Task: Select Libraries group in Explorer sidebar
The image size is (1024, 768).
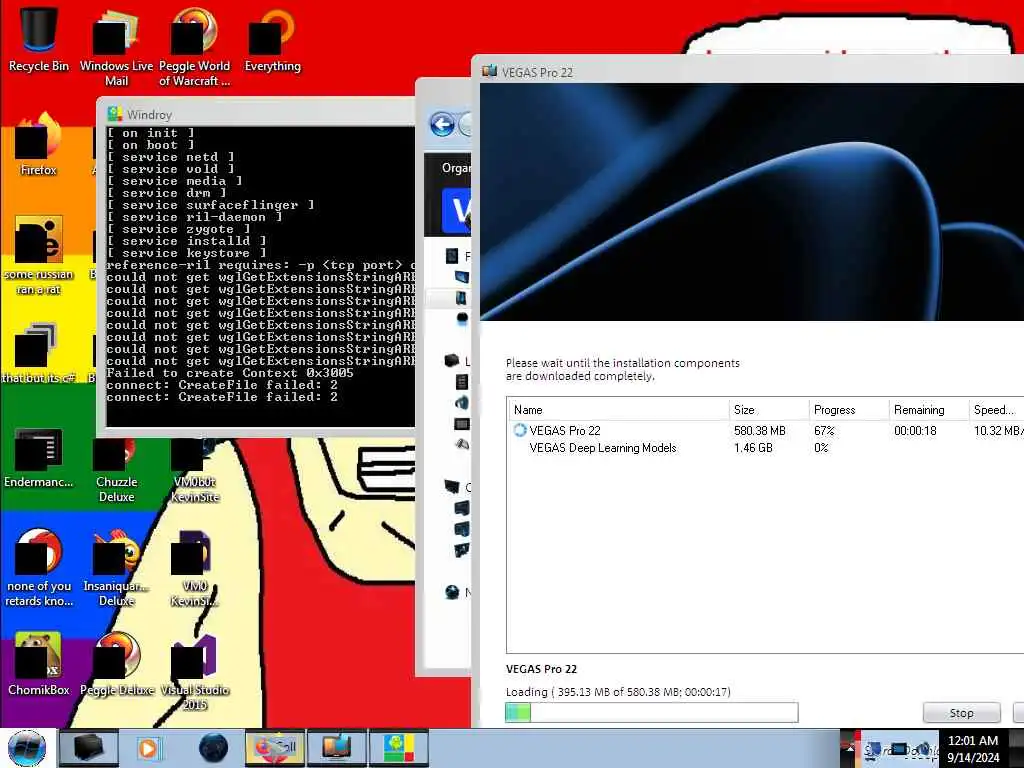Action: pyautogui.click(x=458, y=360)
